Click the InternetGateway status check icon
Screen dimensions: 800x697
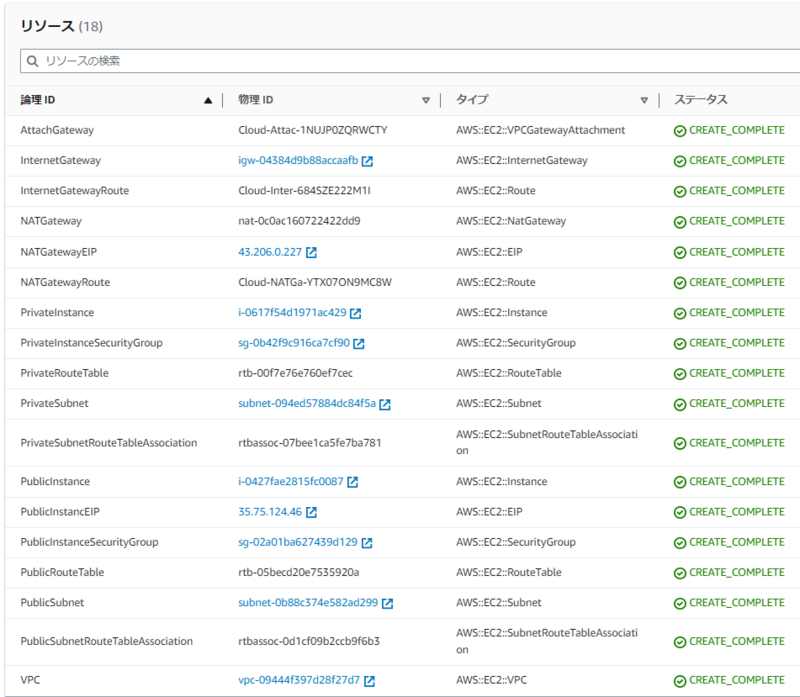point(680,161)
